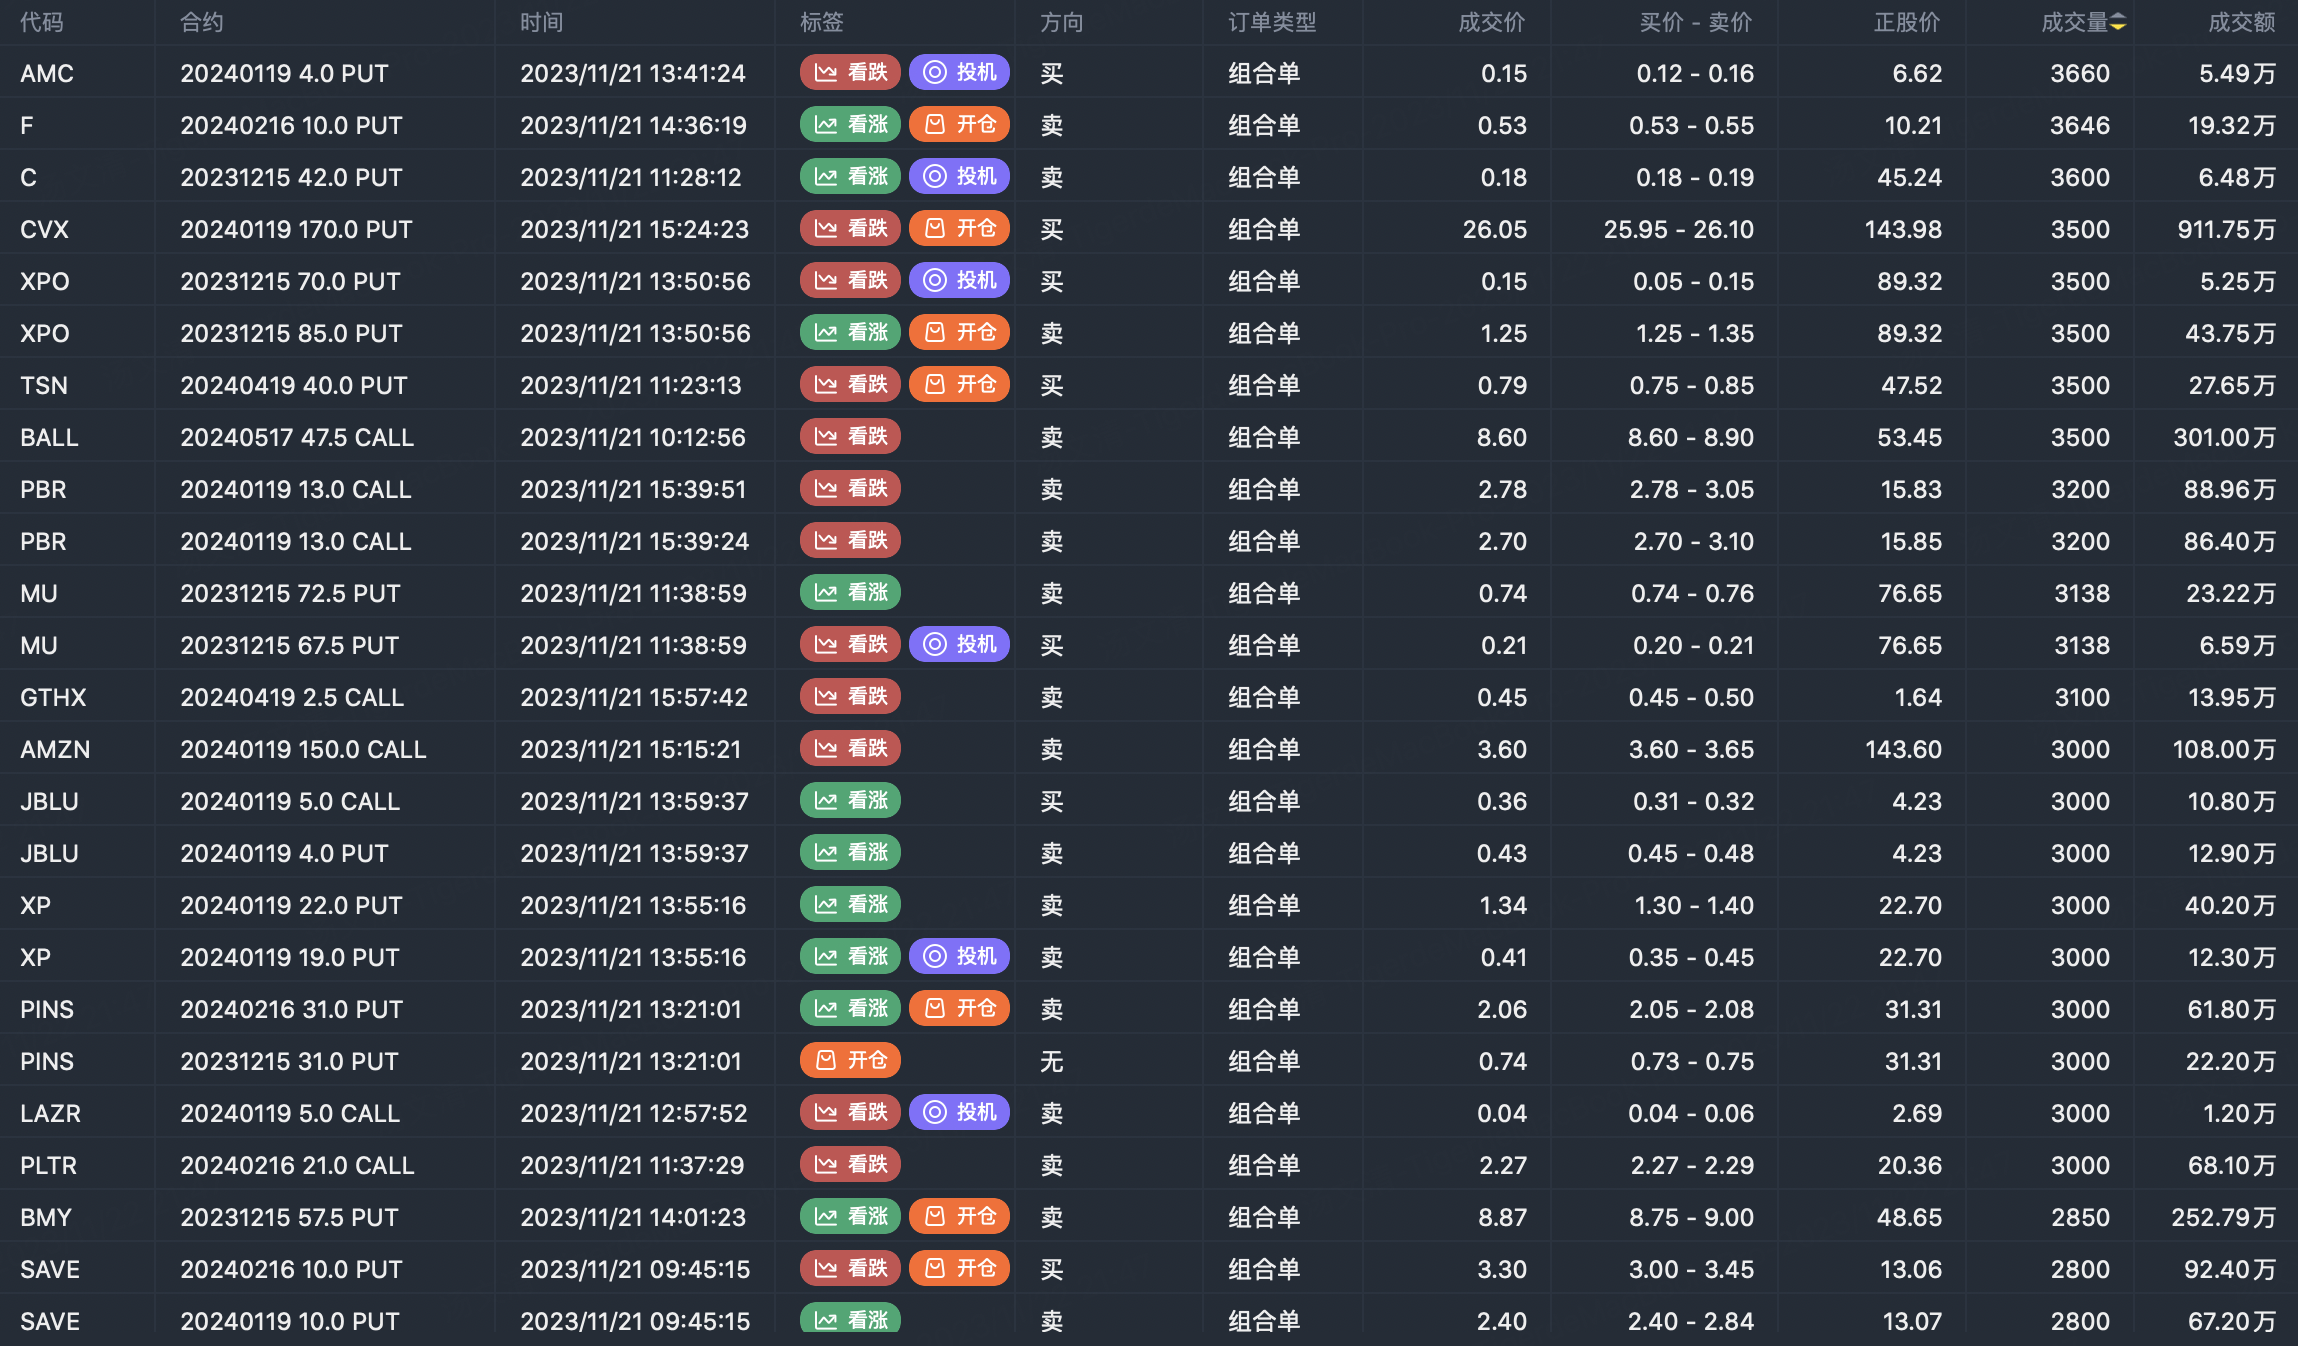Click the volume sort arrow icon in header
The width and height of the screenshot is (2298, 1346).
tap(2118, 22)
